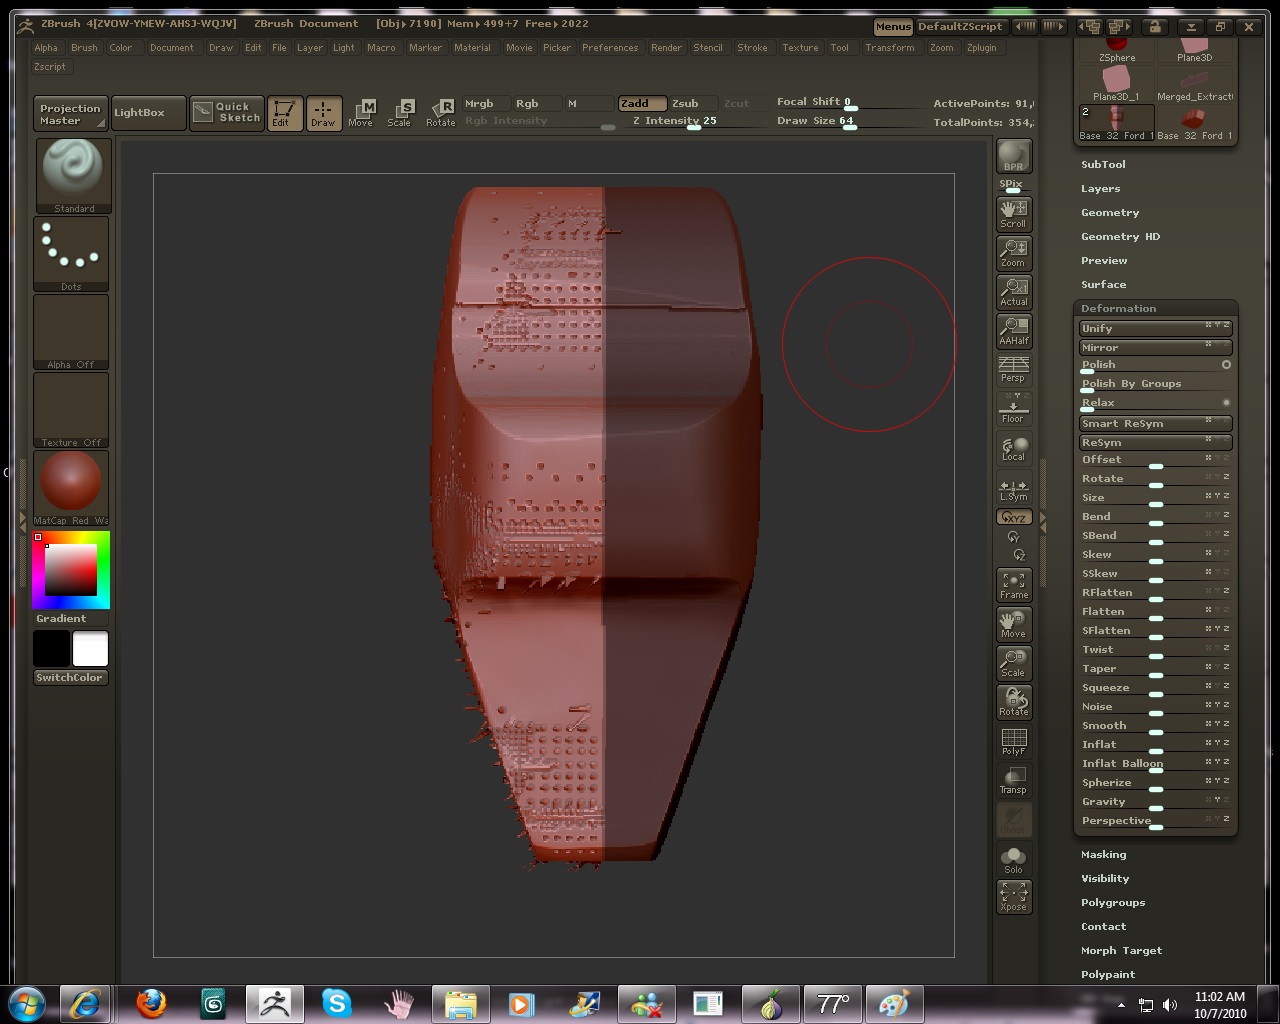Click the BPR render icon
1280x1024 pixels.
coord(1013,157)
